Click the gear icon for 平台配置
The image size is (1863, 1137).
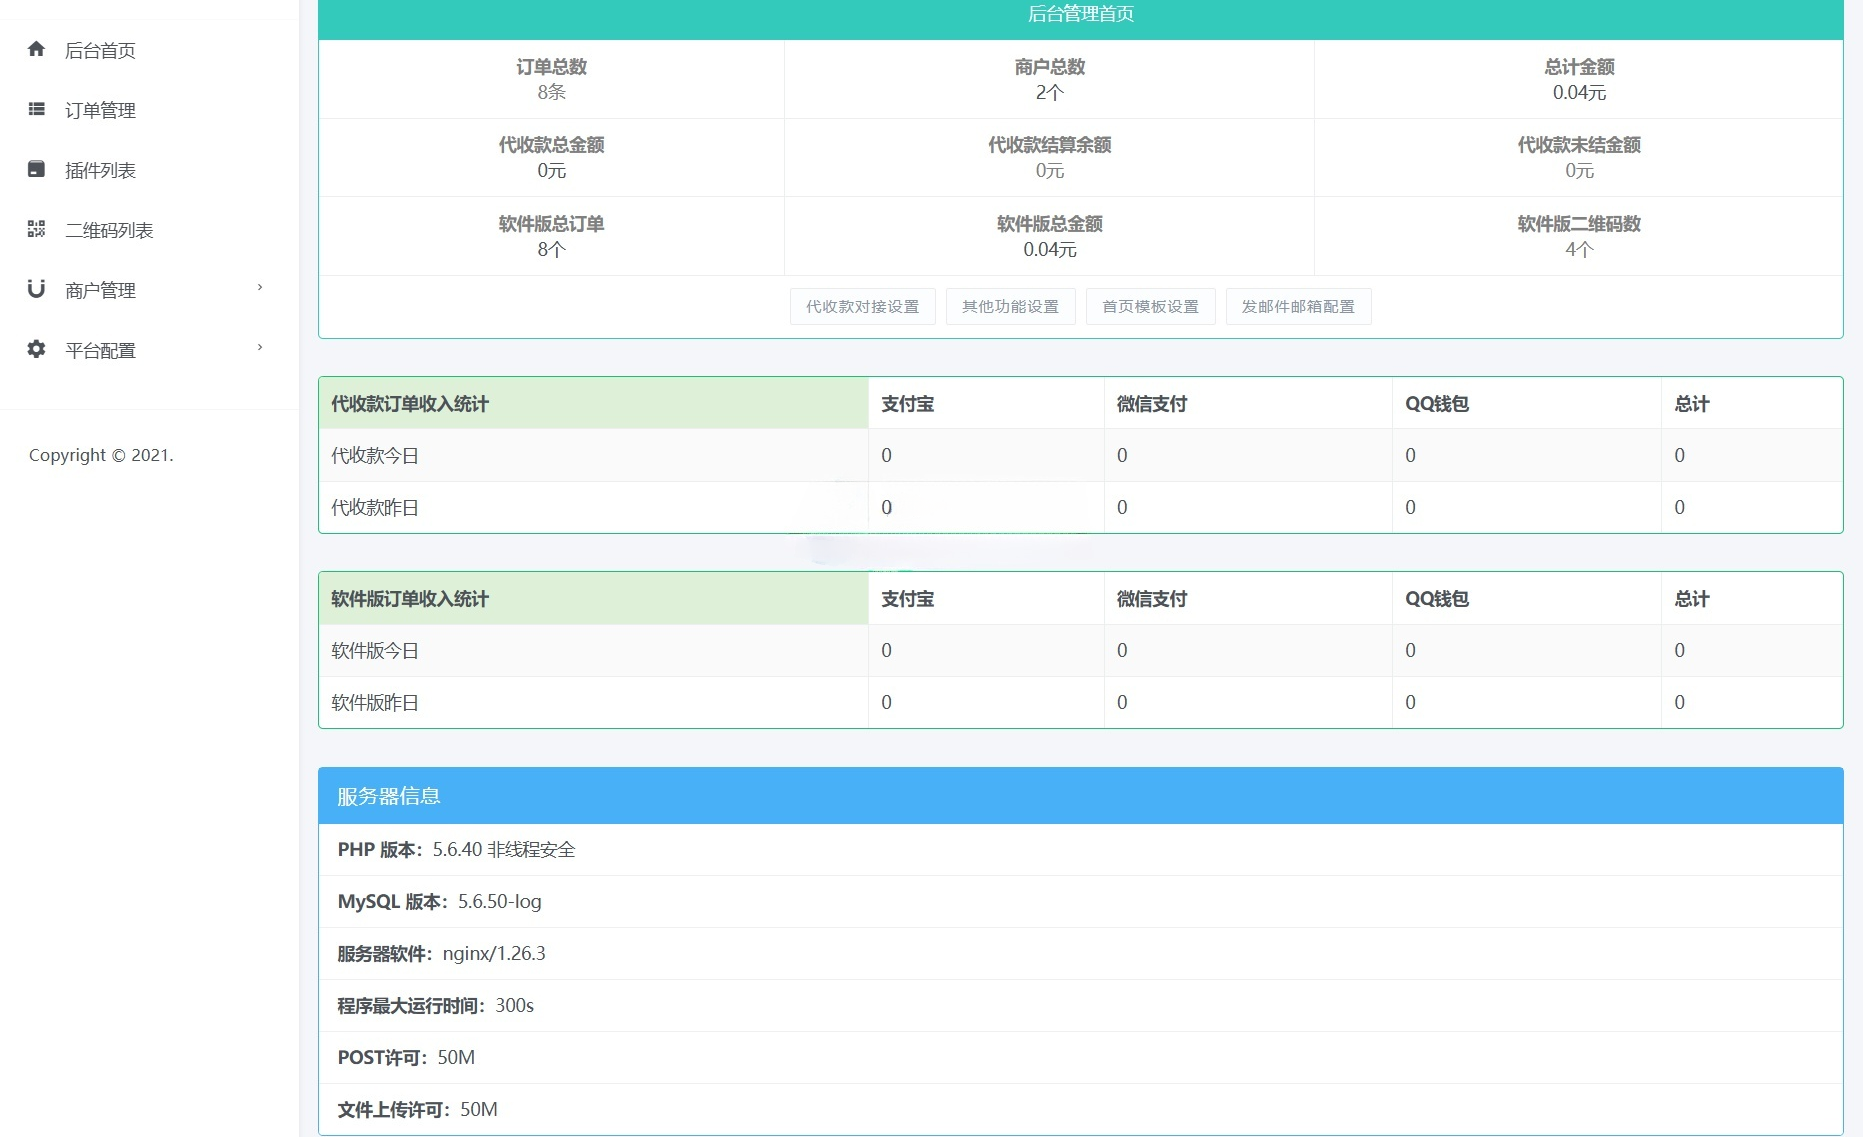click(x=37, y=350)
